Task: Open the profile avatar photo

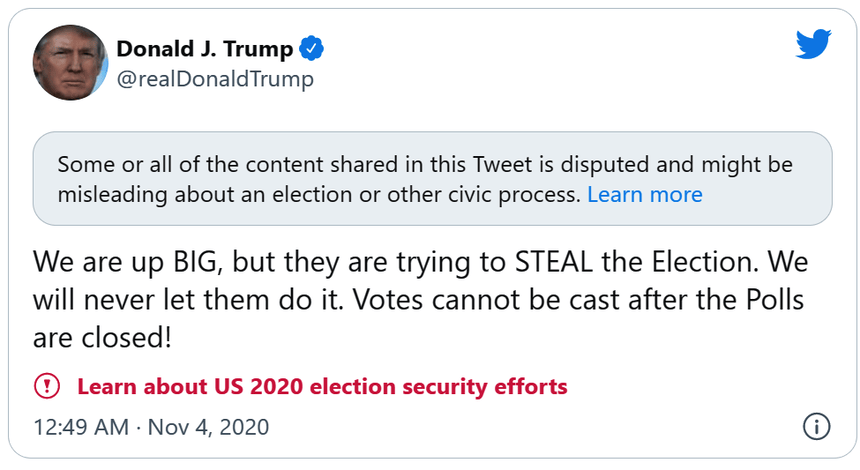Action: [70, 62]
